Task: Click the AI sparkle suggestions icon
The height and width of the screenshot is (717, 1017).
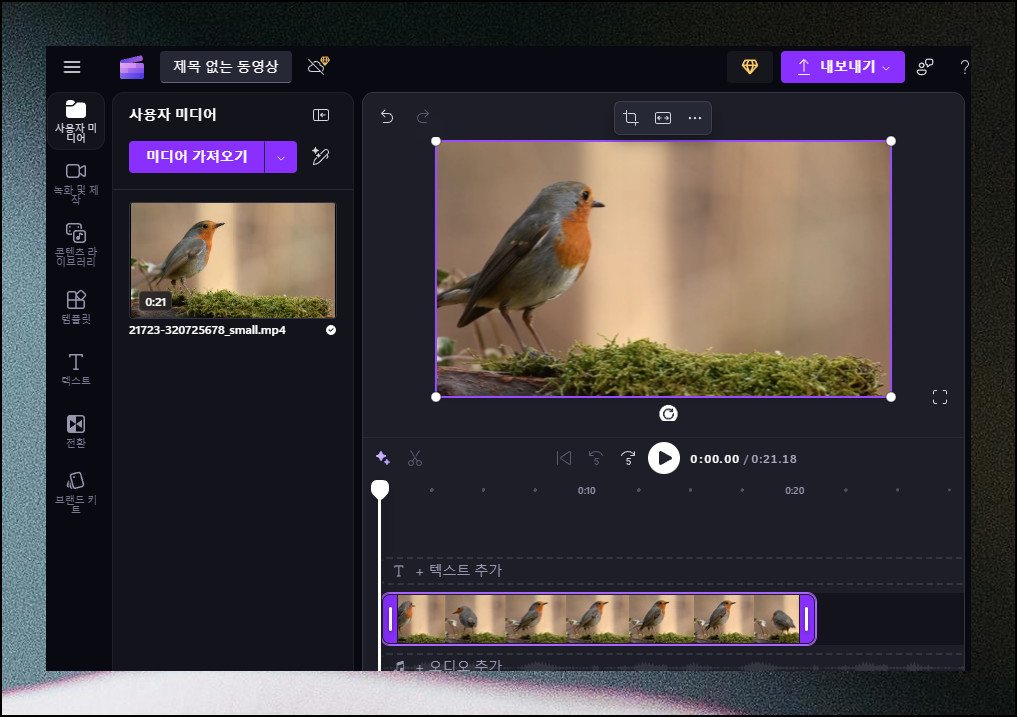Action: tap(383, 458)
